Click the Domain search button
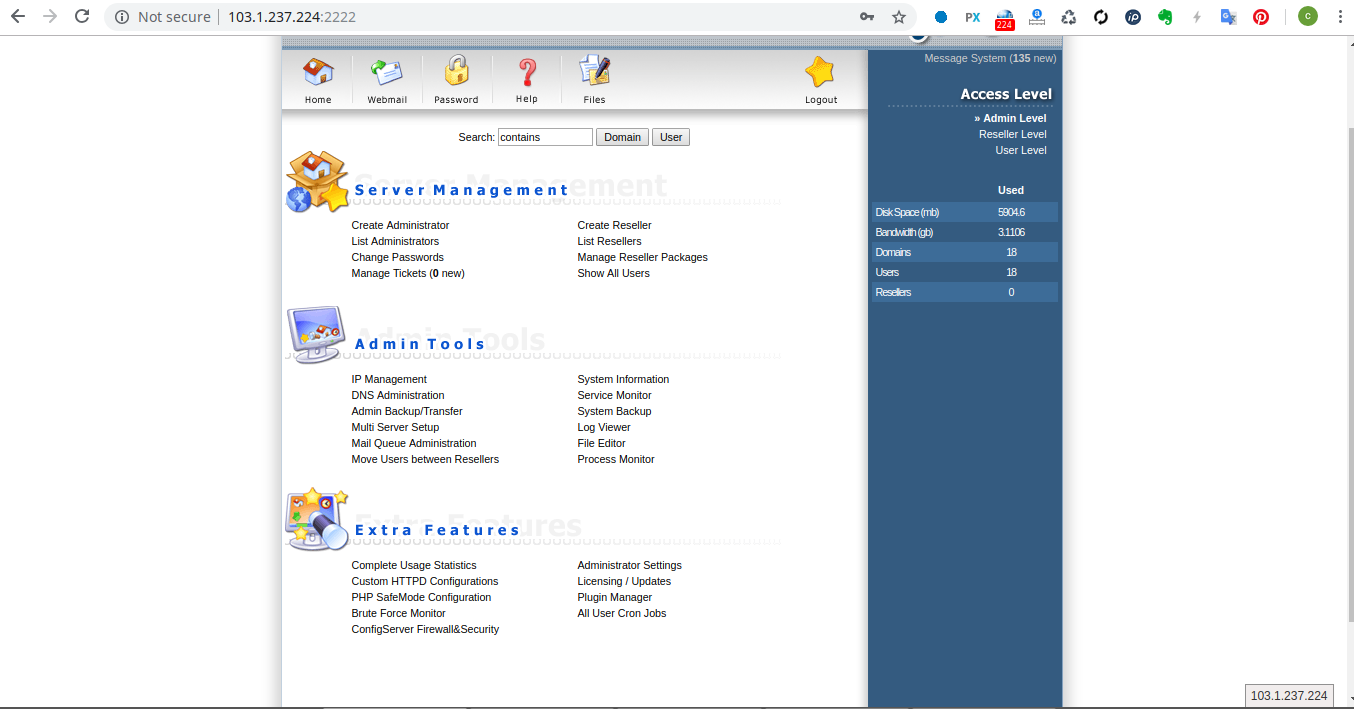Screen dimensions: 1354x709 click(622, 138)
